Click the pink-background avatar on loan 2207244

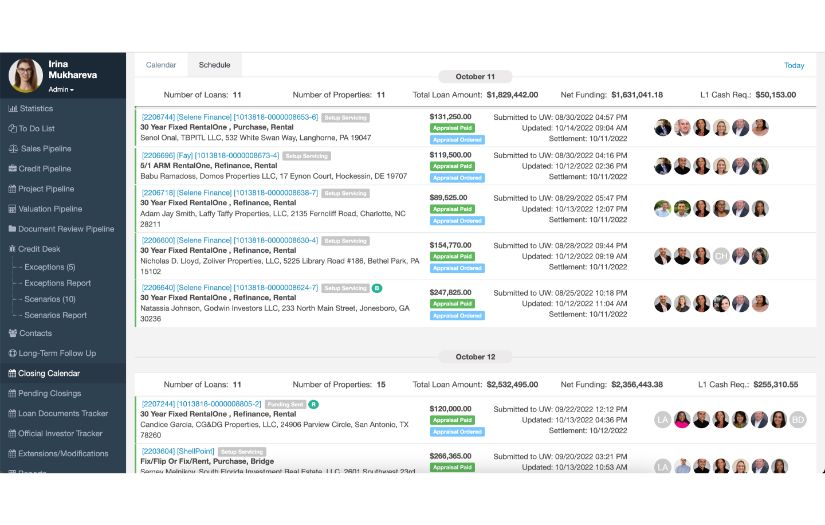682,420
